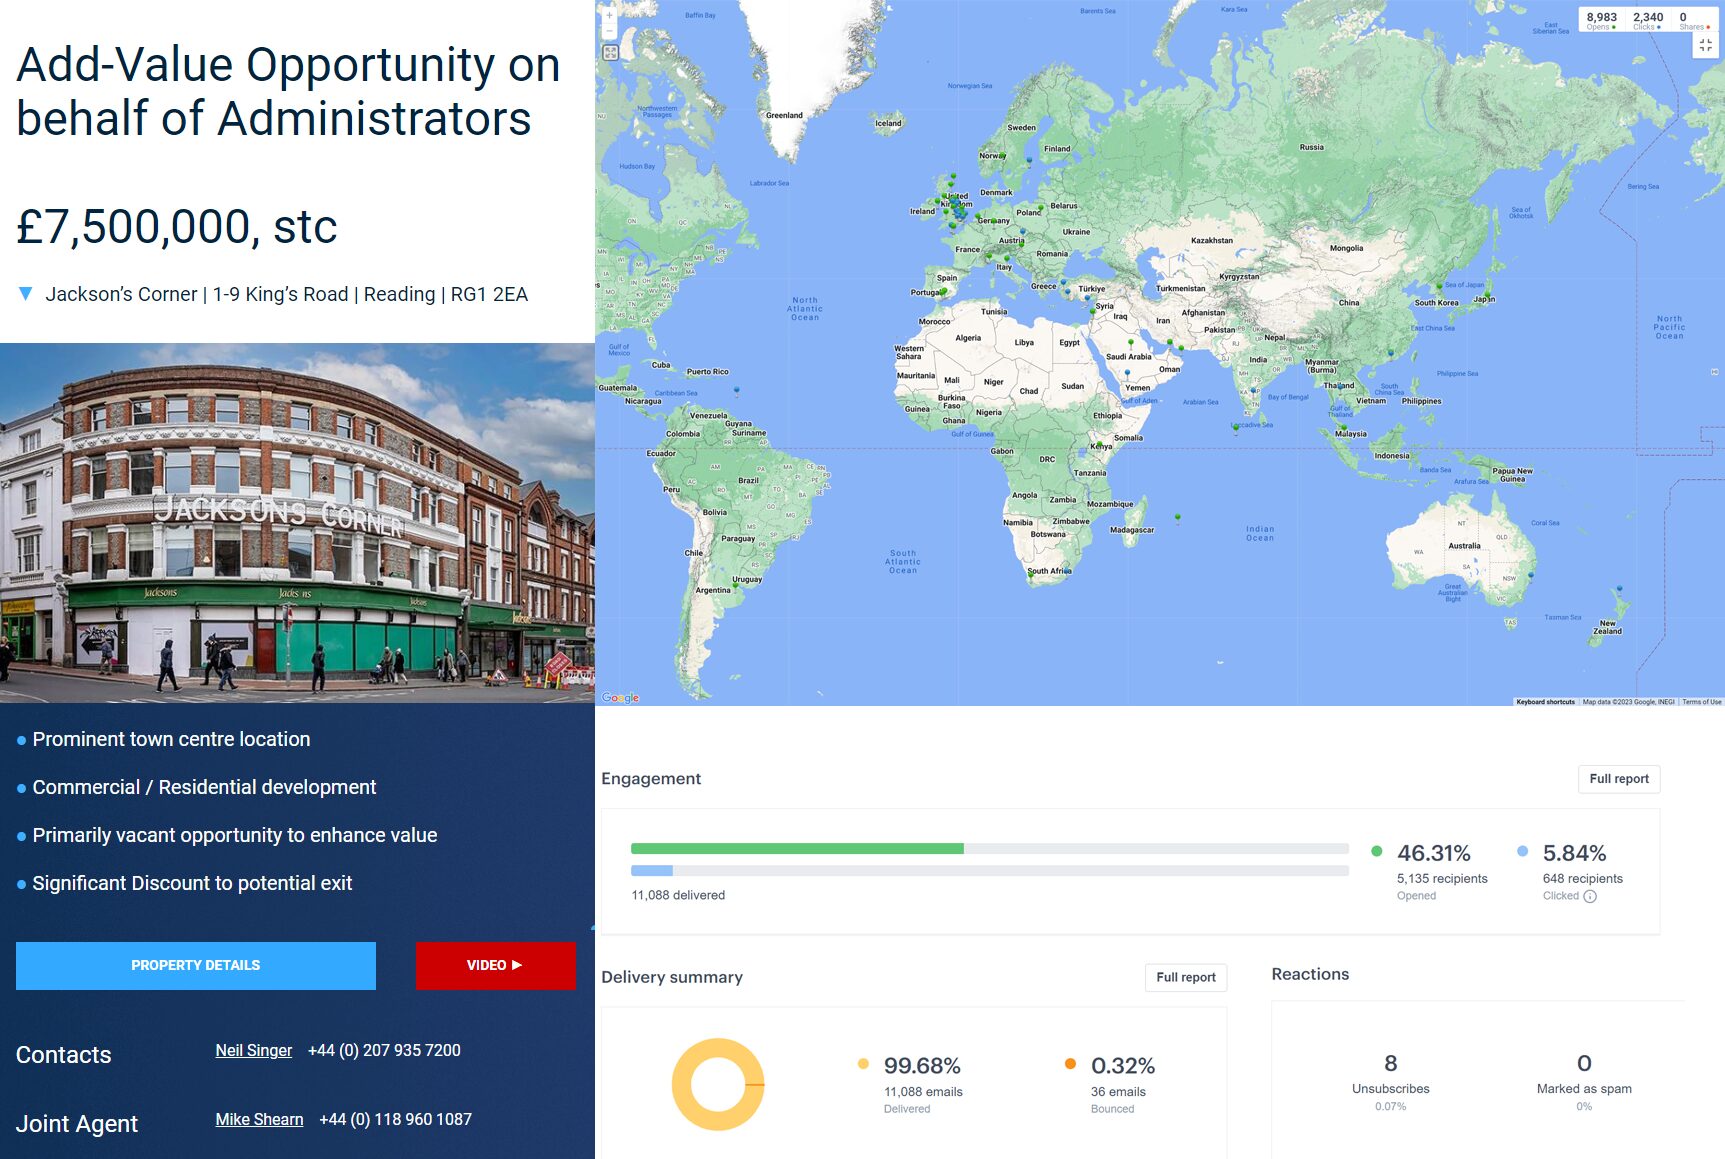1725x1159 pixels.
Task: Toggle the Opens filter on the map
Action: tap(1601, 20)
